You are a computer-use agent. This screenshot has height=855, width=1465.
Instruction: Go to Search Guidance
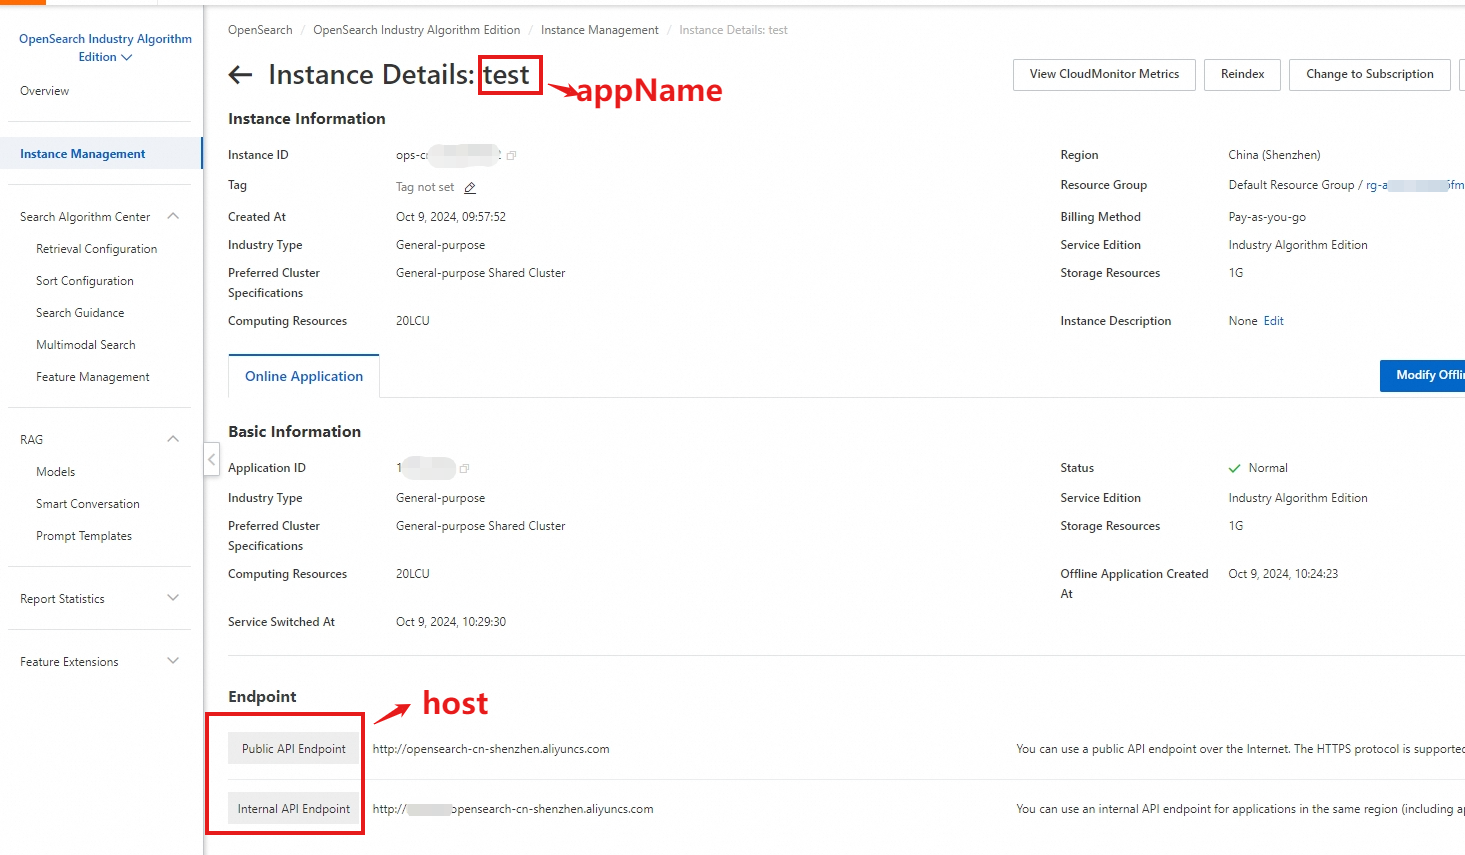(x=80, y=313)
